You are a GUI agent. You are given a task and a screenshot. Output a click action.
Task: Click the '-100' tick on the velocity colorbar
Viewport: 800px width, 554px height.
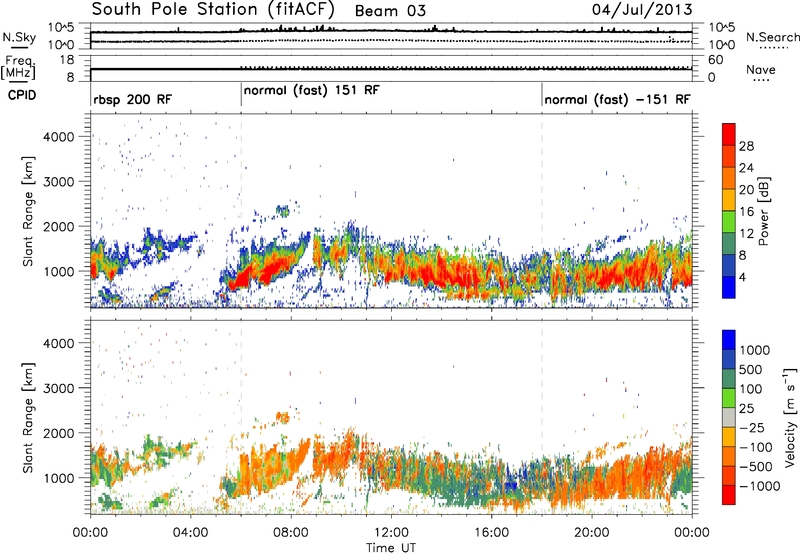tap(756, 447)
